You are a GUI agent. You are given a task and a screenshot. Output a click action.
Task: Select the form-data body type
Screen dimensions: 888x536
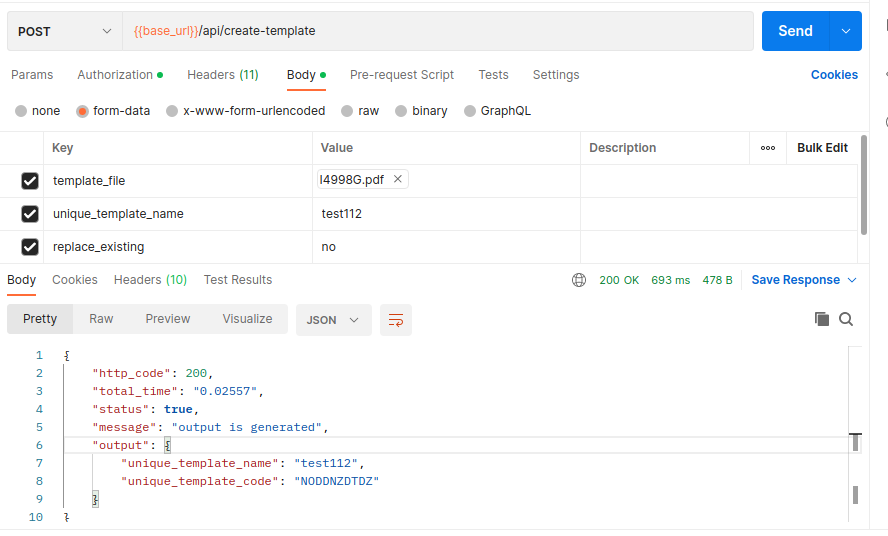click(x=113, y=111)
